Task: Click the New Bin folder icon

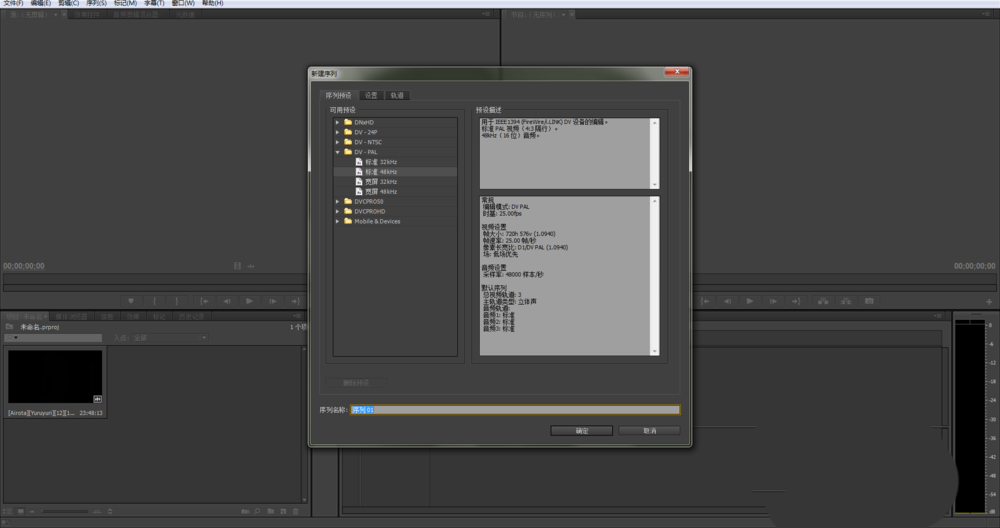Action: pos(271,511)
